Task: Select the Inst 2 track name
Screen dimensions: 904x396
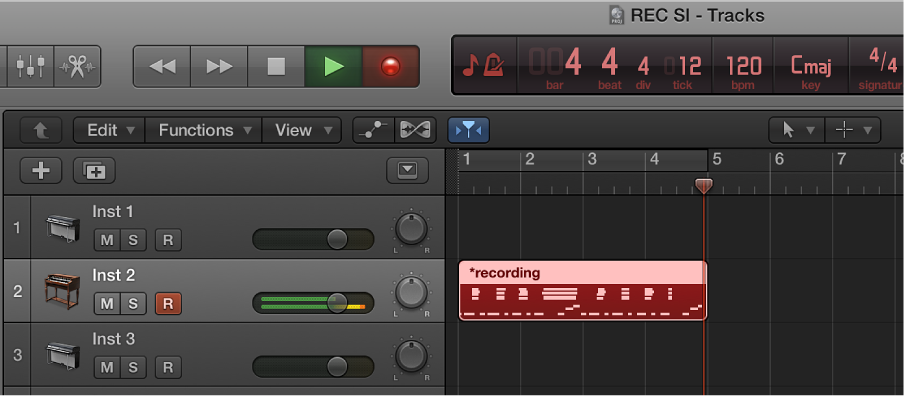Action: (x=114, y=276)
